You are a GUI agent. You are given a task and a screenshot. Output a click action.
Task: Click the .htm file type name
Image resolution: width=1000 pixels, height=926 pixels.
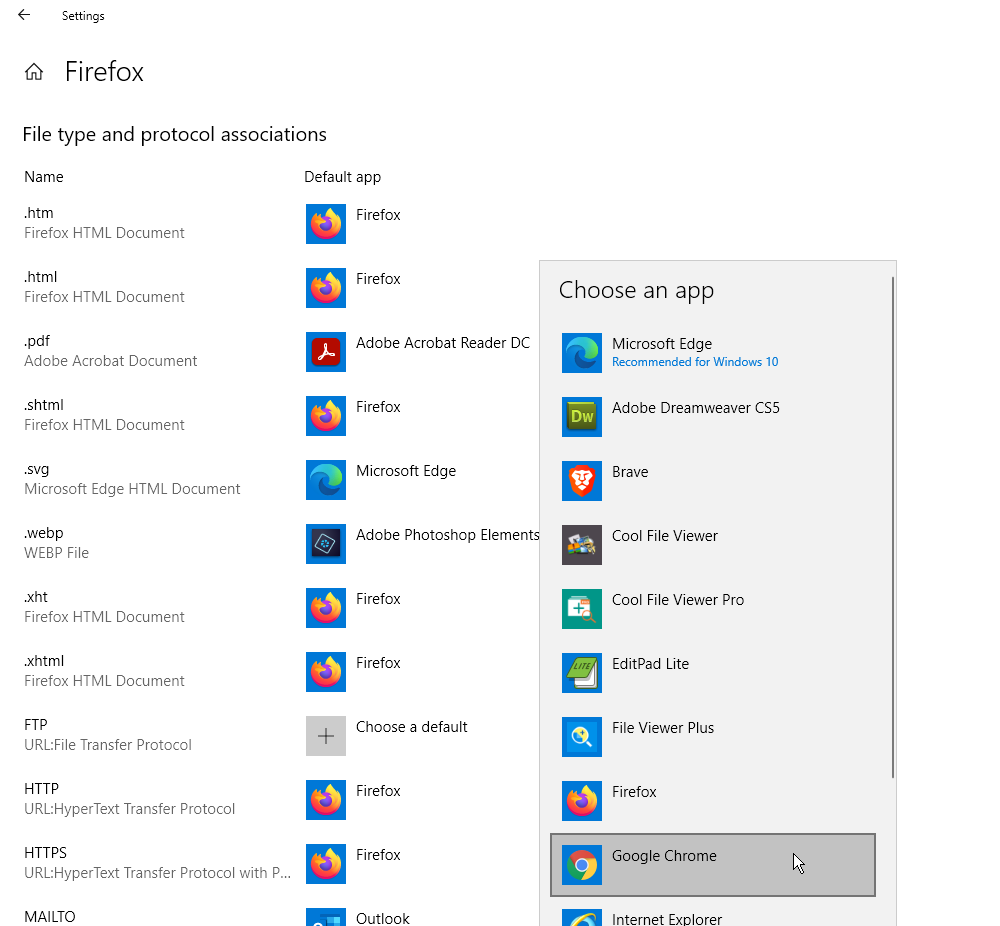point(39,213)
